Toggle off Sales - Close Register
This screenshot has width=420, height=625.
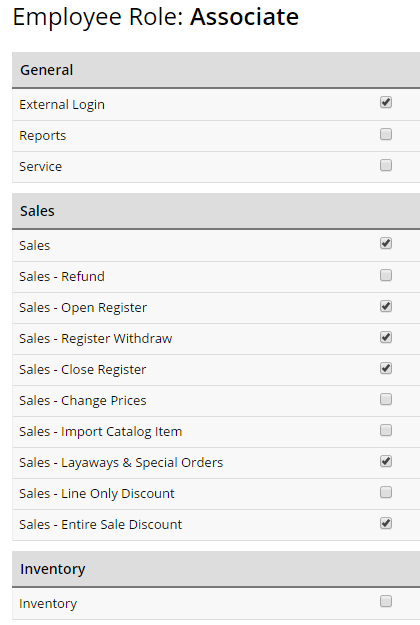[386, 368]
